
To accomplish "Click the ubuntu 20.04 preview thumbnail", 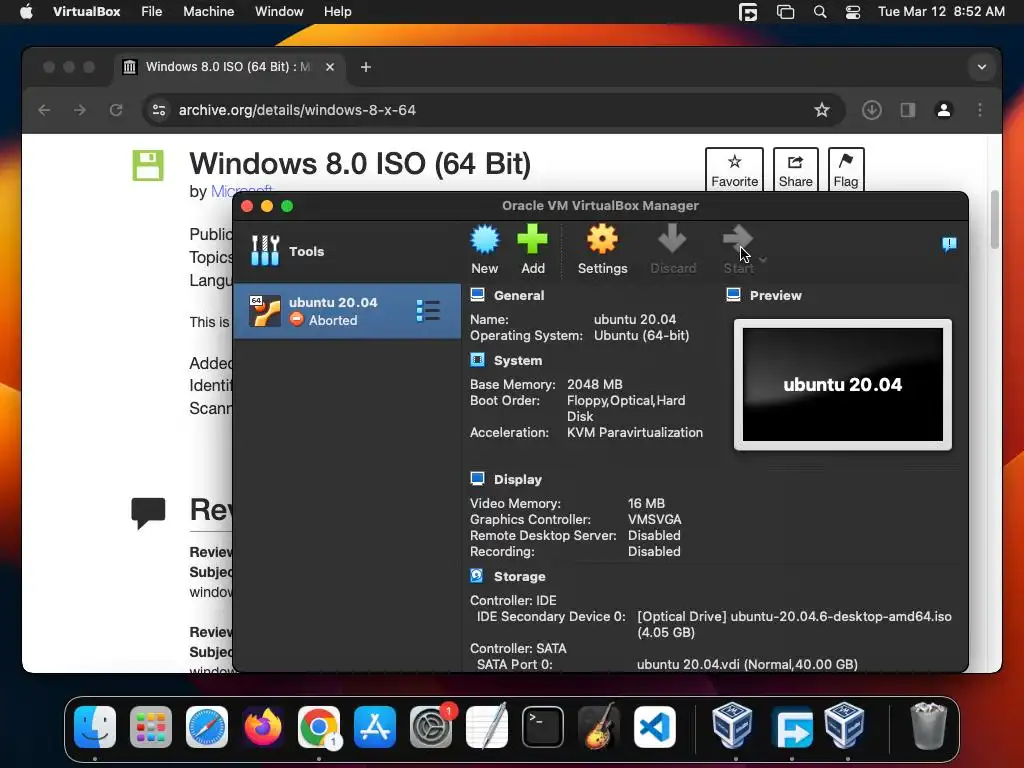I will click(x=842, y=385).
